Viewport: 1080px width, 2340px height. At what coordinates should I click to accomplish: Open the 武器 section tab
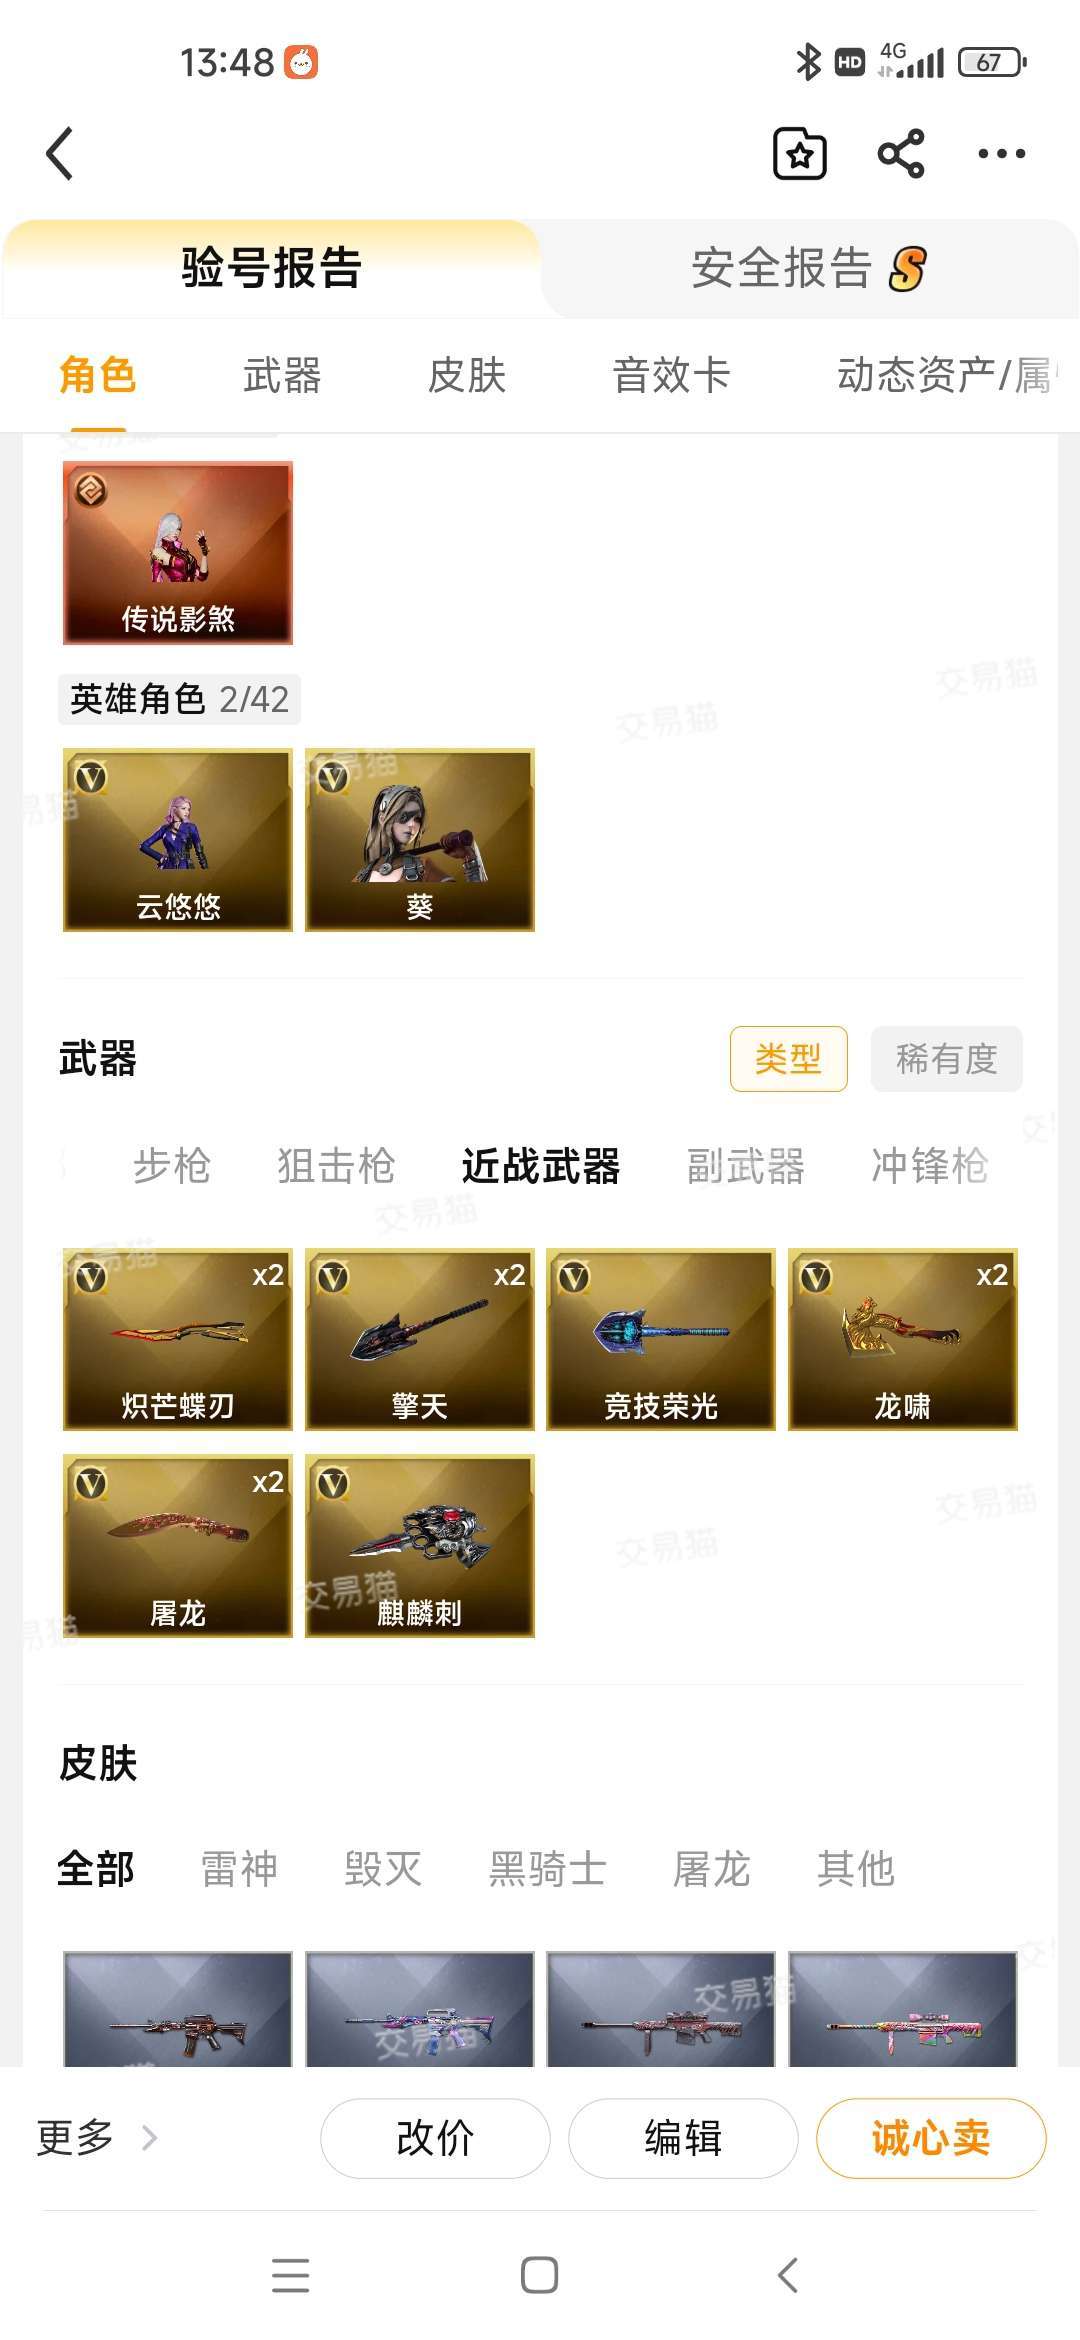click(282, 376)
